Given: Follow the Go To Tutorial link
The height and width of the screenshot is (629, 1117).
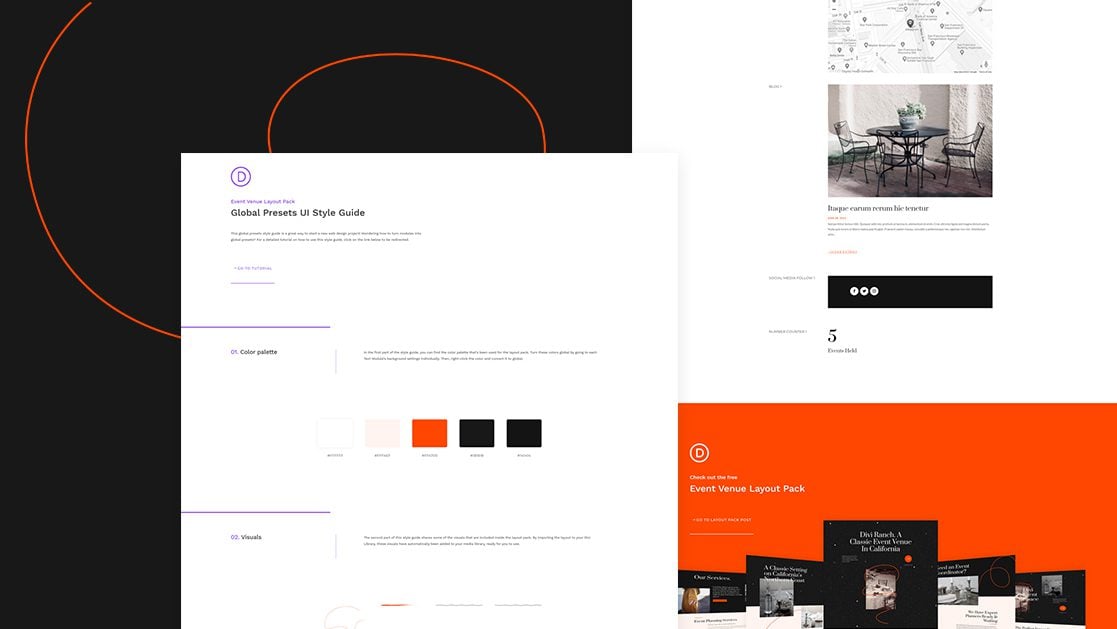Looking at the screenshot, I should coord(253,268).
